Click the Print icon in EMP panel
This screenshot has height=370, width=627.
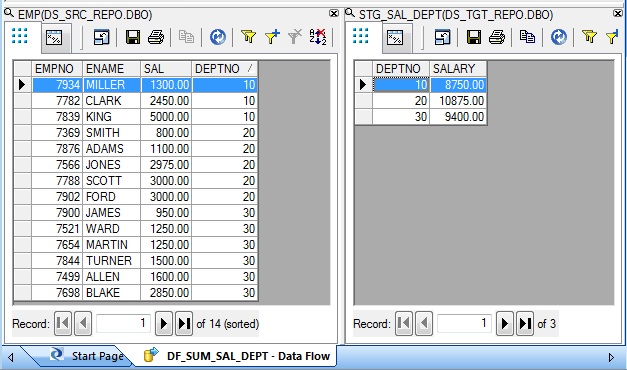tap(156, 37)
